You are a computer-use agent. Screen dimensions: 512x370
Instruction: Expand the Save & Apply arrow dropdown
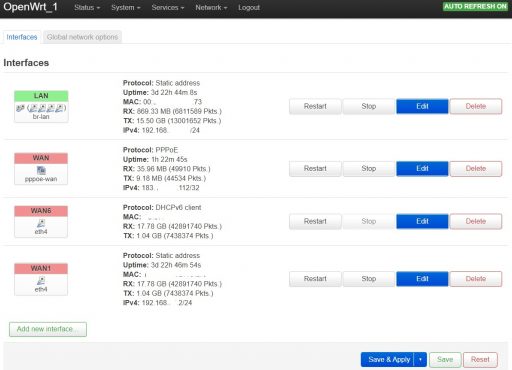420,359
